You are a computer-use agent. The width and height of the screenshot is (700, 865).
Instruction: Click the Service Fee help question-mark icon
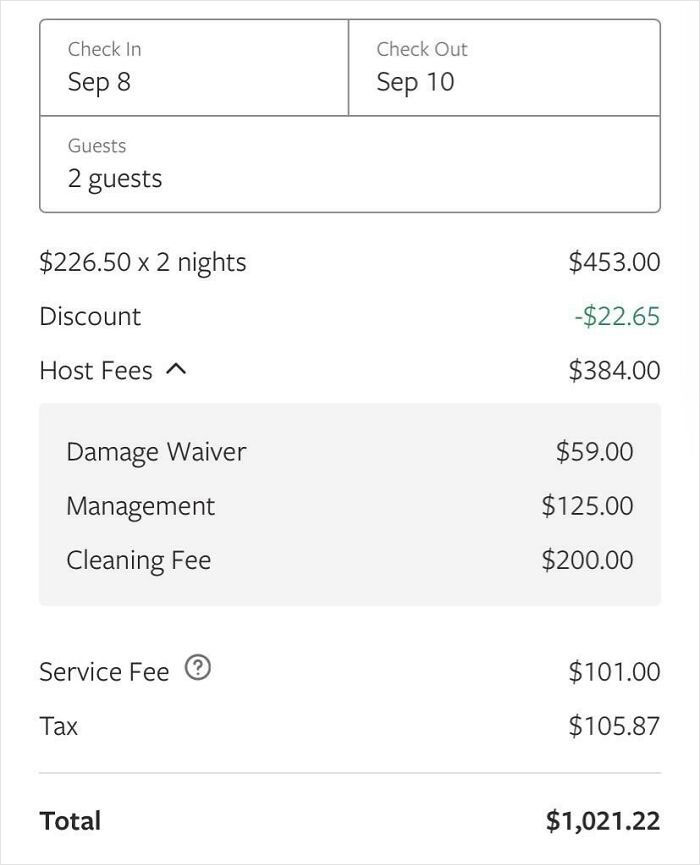coord(198,669)
